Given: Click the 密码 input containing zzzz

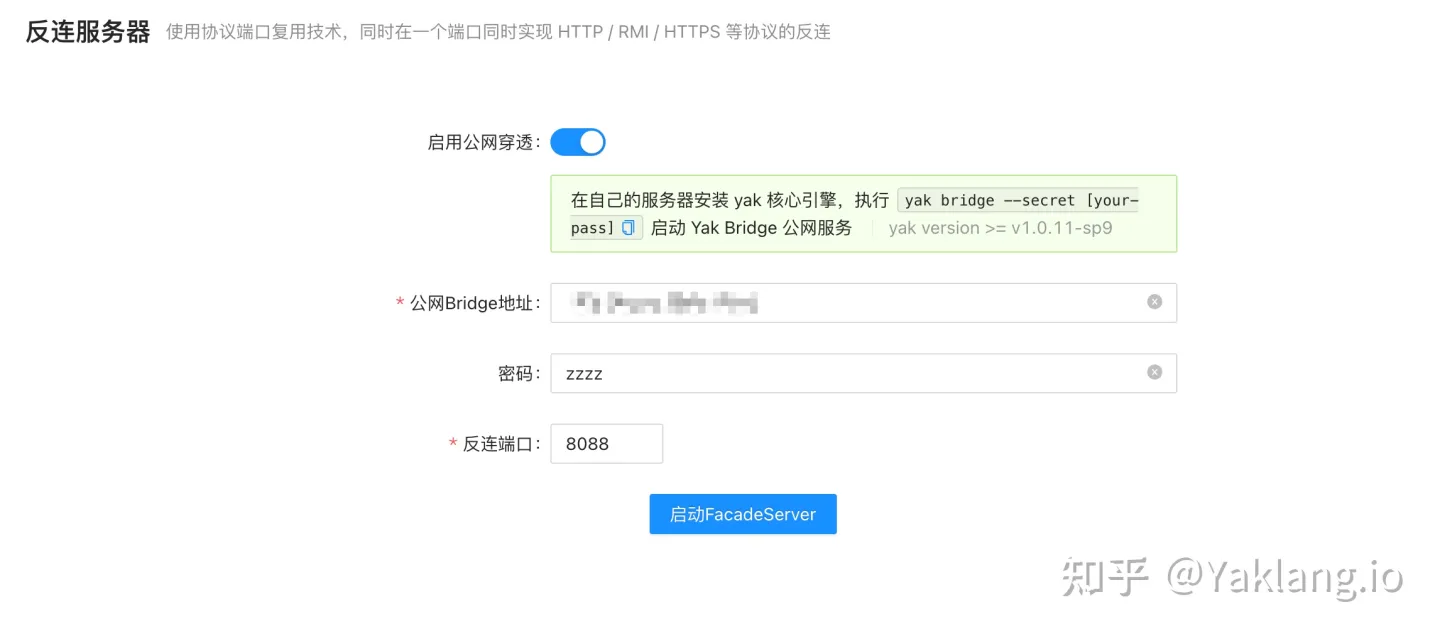Looking at the screenshot, I should pyautogui.click(x=863, y=373).
